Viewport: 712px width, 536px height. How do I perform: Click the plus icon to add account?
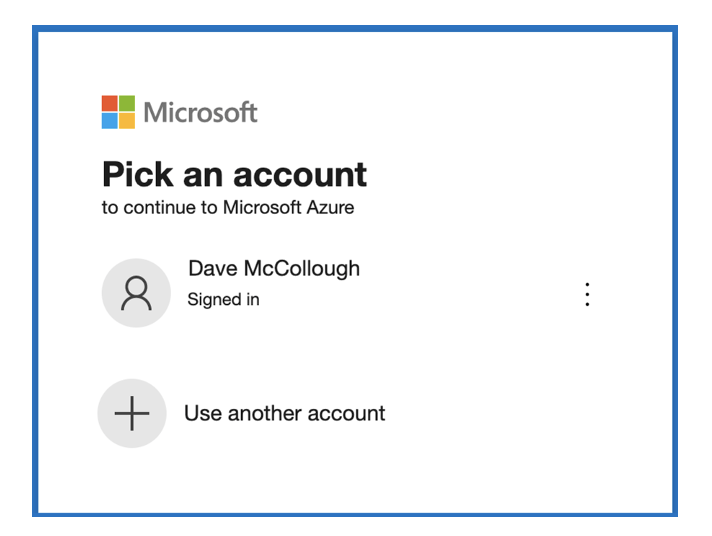coord(131,413)
